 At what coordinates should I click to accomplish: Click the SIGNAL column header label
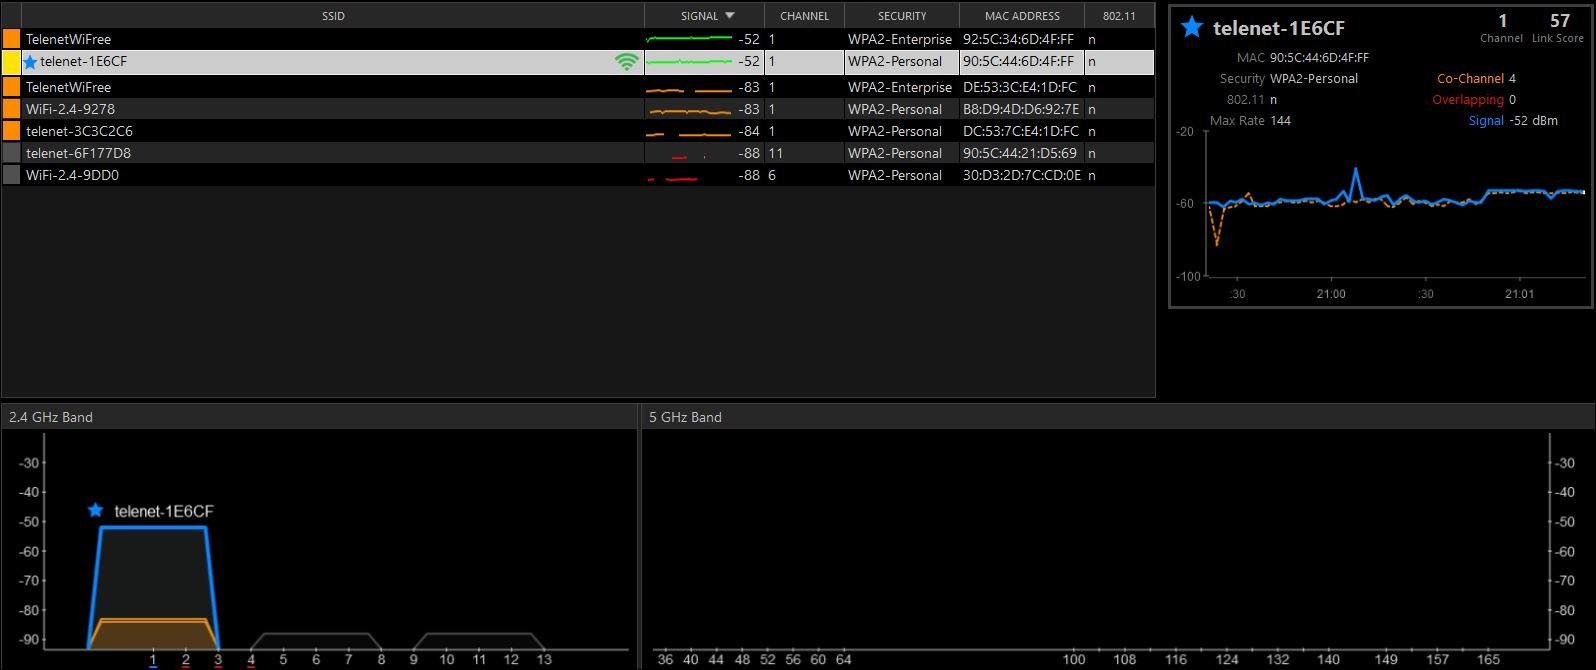tap(699, 16)
